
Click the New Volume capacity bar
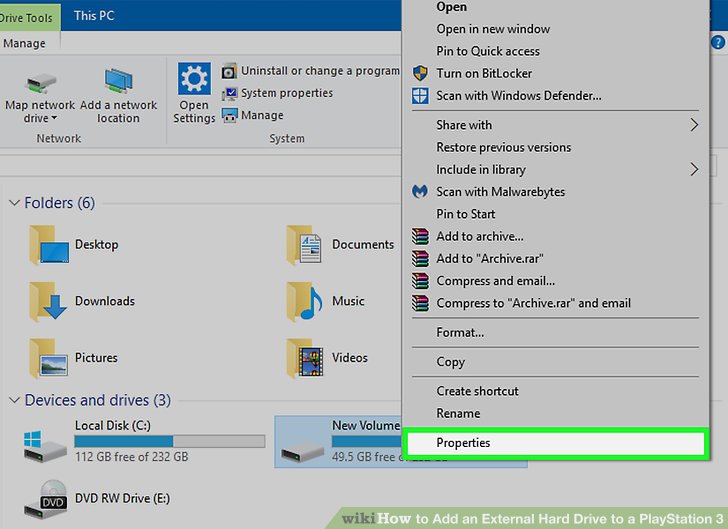(x=366, y=441)
